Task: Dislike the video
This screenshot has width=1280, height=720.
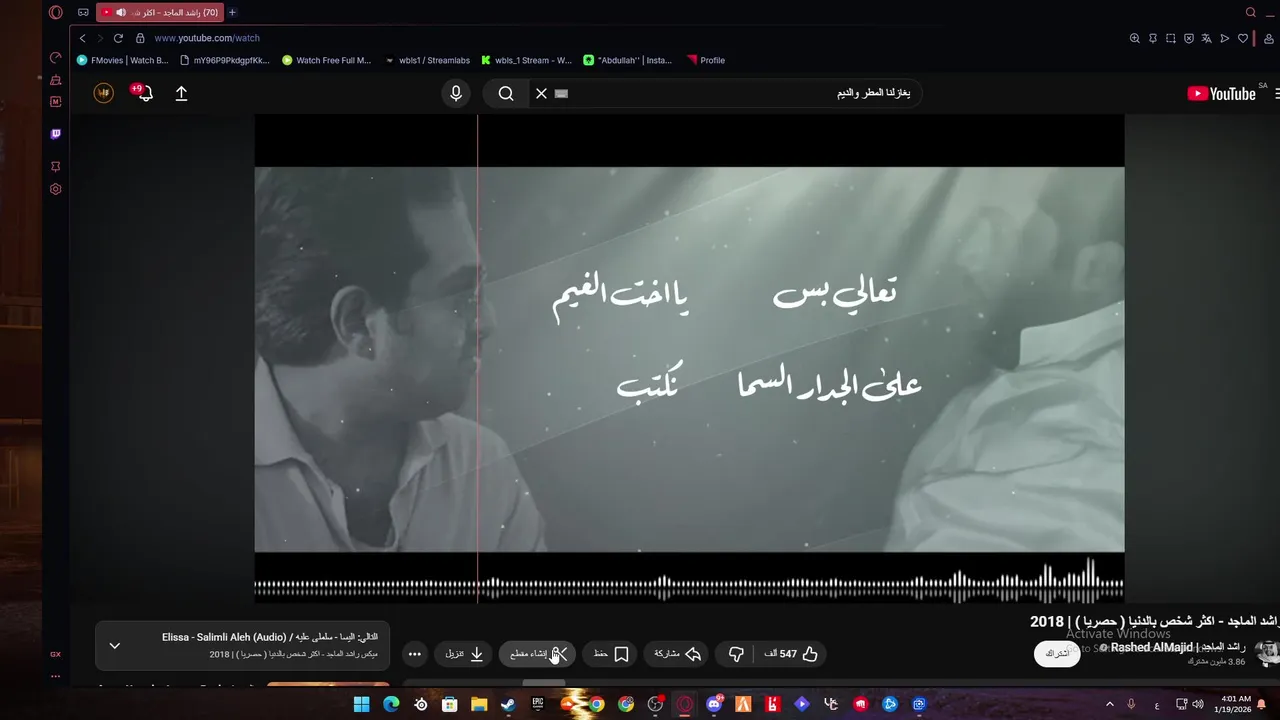Action: tap(736, 654)
